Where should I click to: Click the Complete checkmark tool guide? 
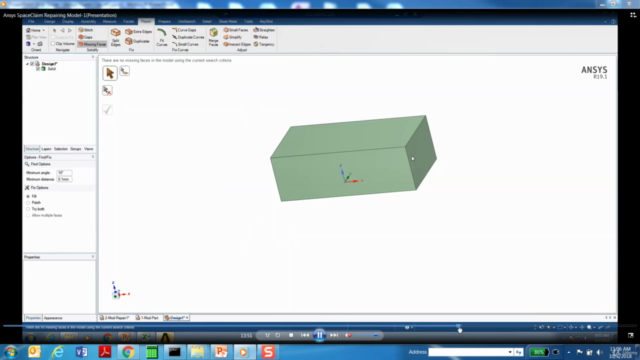coord(107,110)
